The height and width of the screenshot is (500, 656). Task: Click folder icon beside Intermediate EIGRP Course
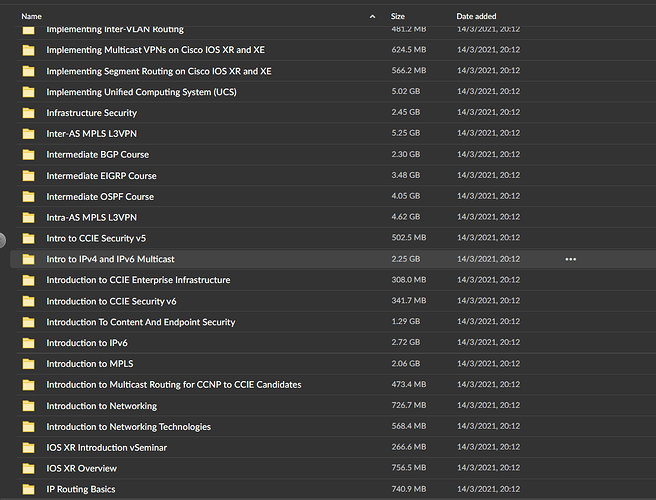pos(28,176)
